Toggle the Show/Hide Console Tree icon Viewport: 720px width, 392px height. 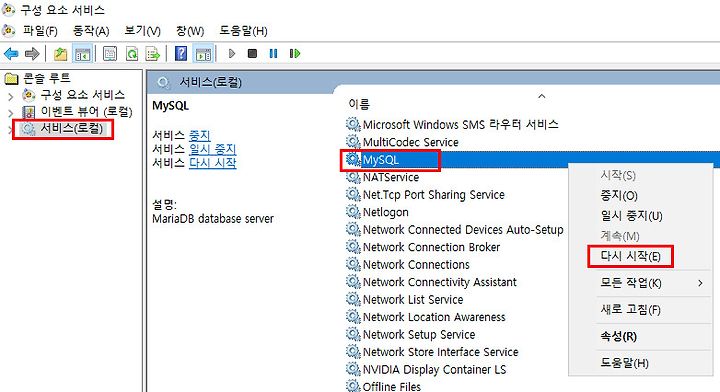coord(83,54)
